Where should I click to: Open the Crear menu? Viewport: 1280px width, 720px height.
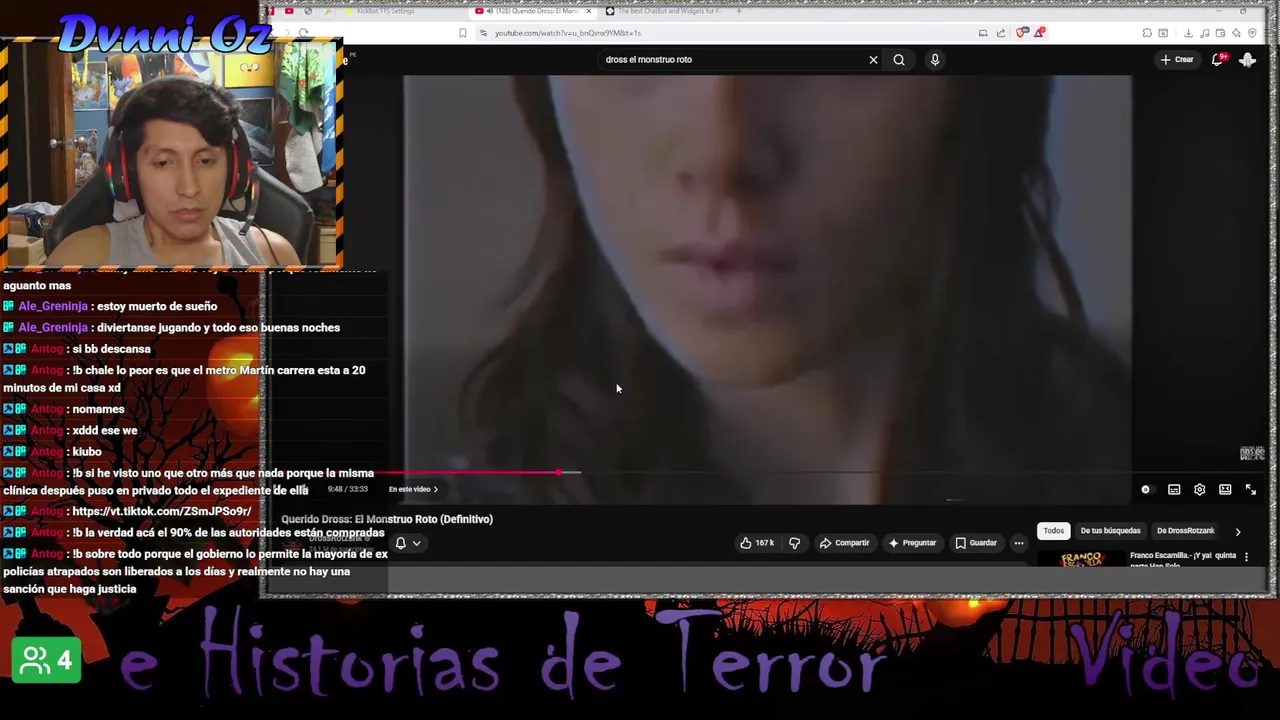coord(1177,60)
